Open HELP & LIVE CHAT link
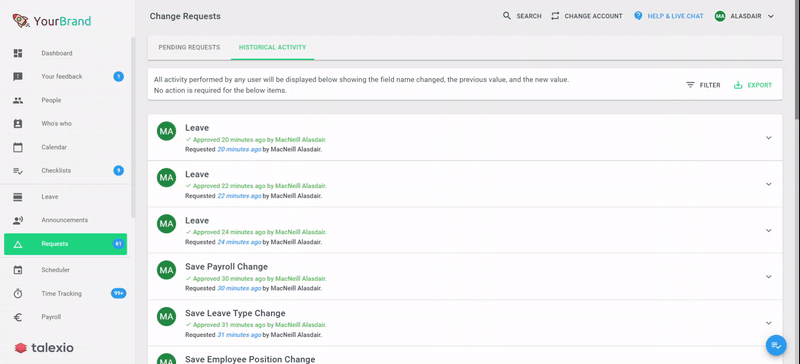The width and height of the screenshot is (800, 364). (676, 16)
